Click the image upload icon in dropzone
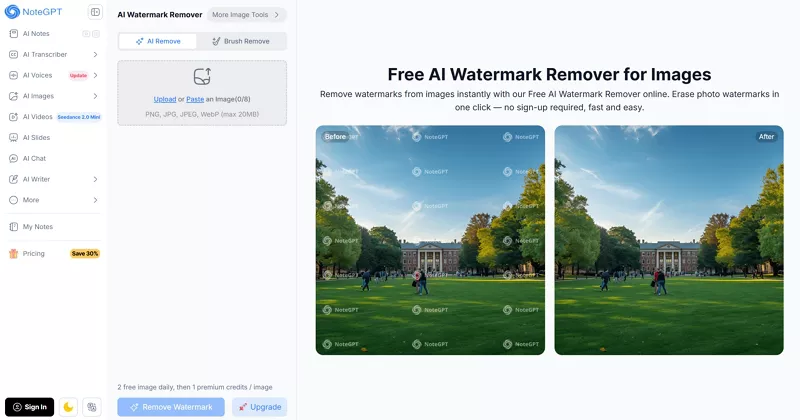 tap(203, 77)
